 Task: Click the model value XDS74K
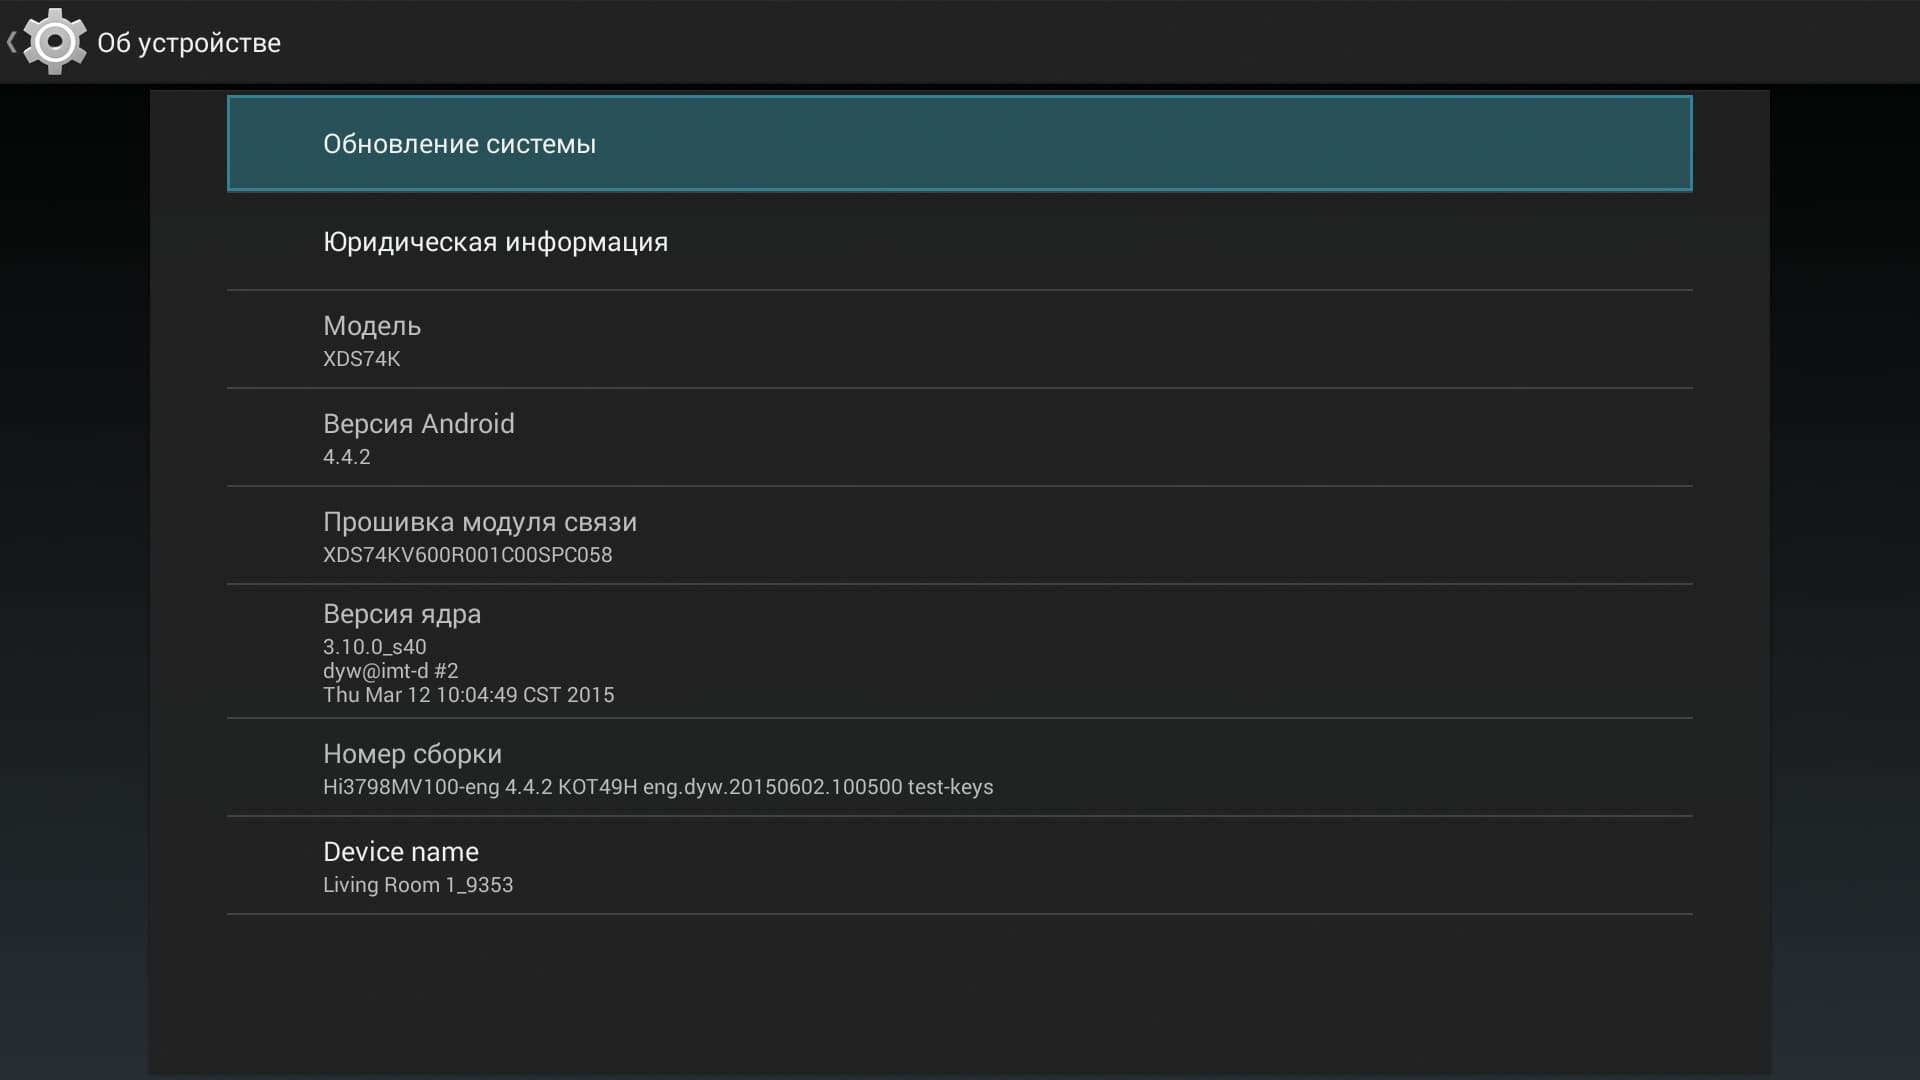point(361,359)
